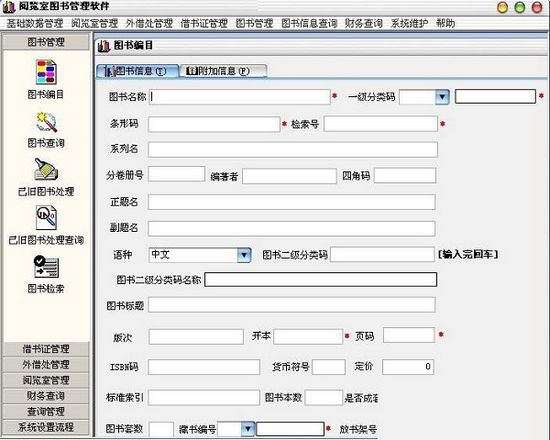Viewport: 550px width, 440px height.
Task: Focus the 副题名 input field
Action: click(x=291, y=228)
